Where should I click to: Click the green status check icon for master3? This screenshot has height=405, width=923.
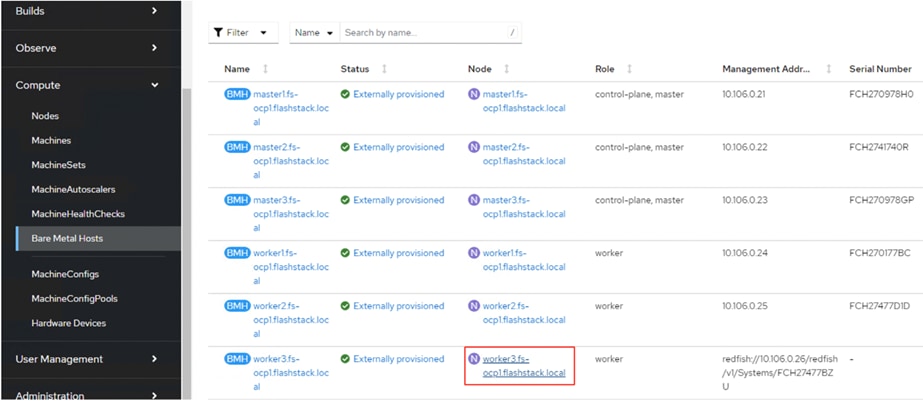coord(345,200)
